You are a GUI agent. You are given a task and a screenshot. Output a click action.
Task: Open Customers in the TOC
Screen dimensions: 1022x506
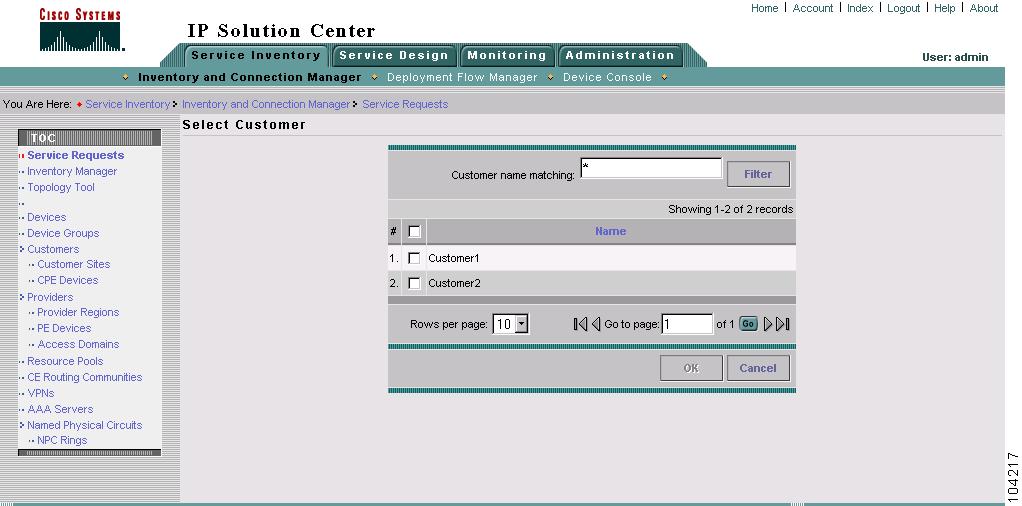click(53, 249)
